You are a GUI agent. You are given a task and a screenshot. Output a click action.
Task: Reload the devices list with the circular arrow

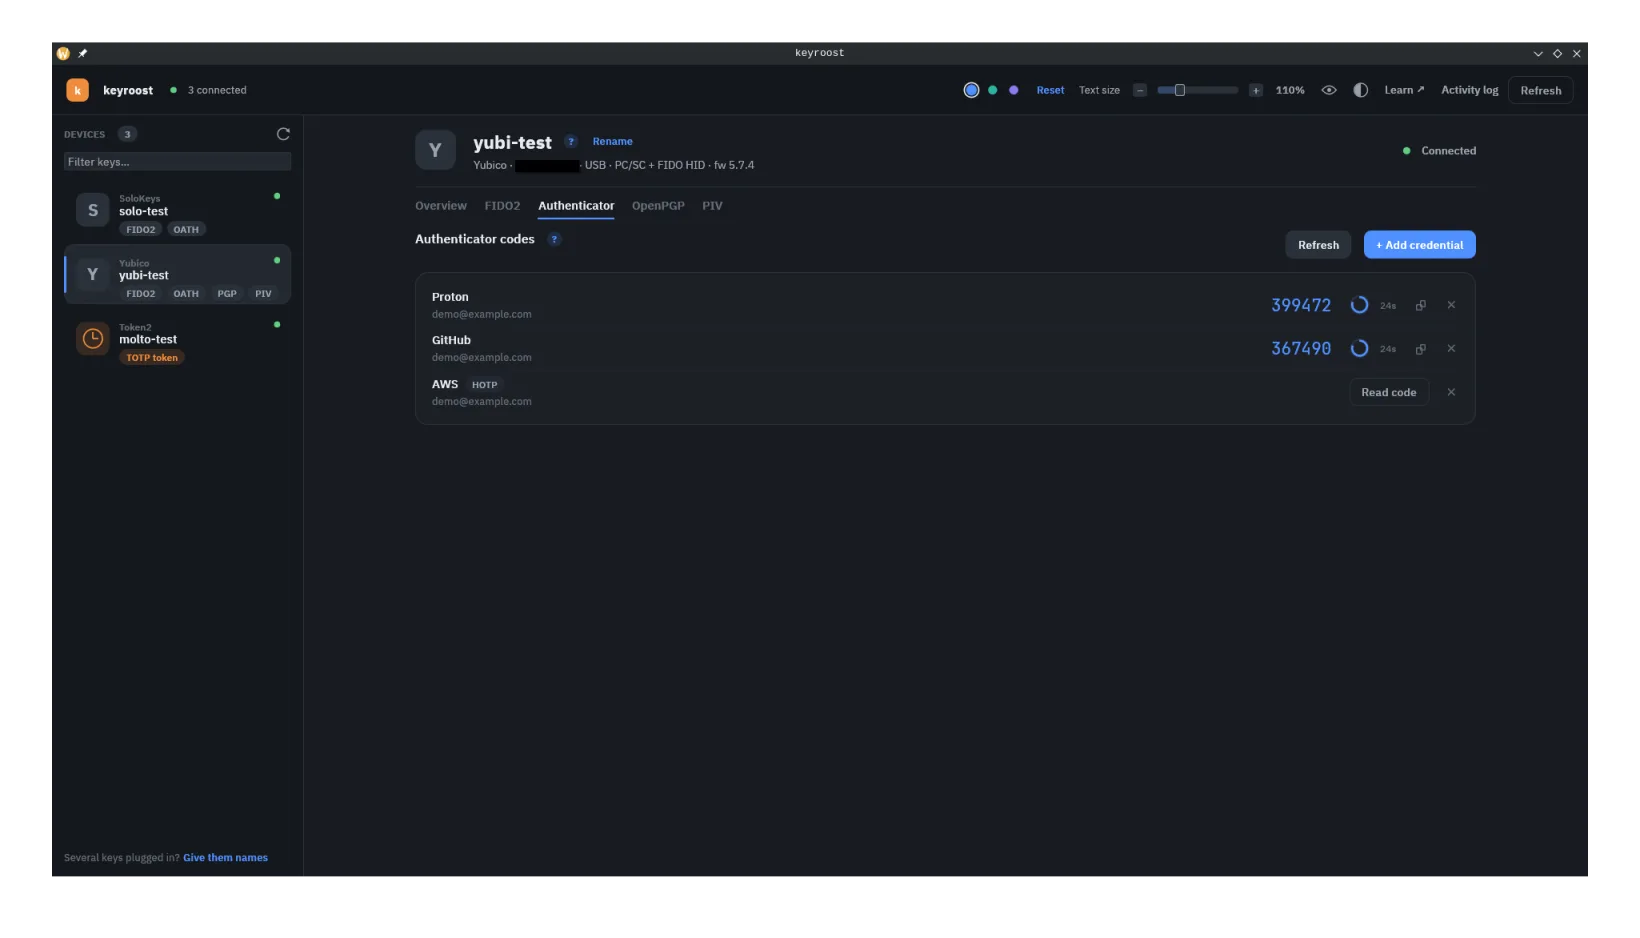click(283, 134)
